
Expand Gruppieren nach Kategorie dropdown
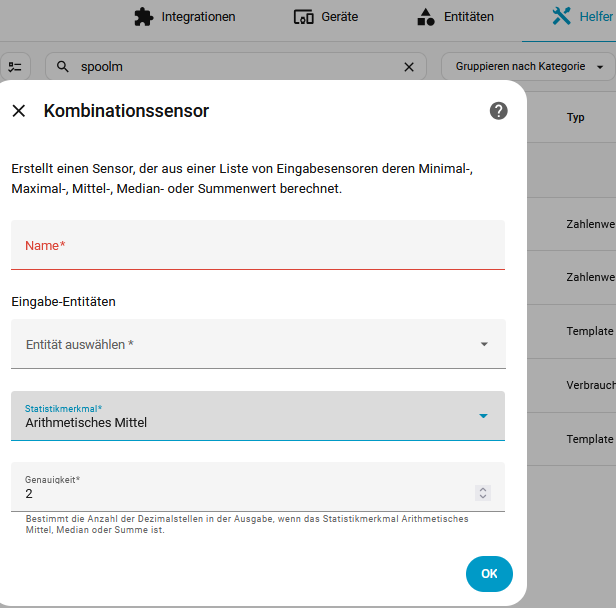[529, 67]
